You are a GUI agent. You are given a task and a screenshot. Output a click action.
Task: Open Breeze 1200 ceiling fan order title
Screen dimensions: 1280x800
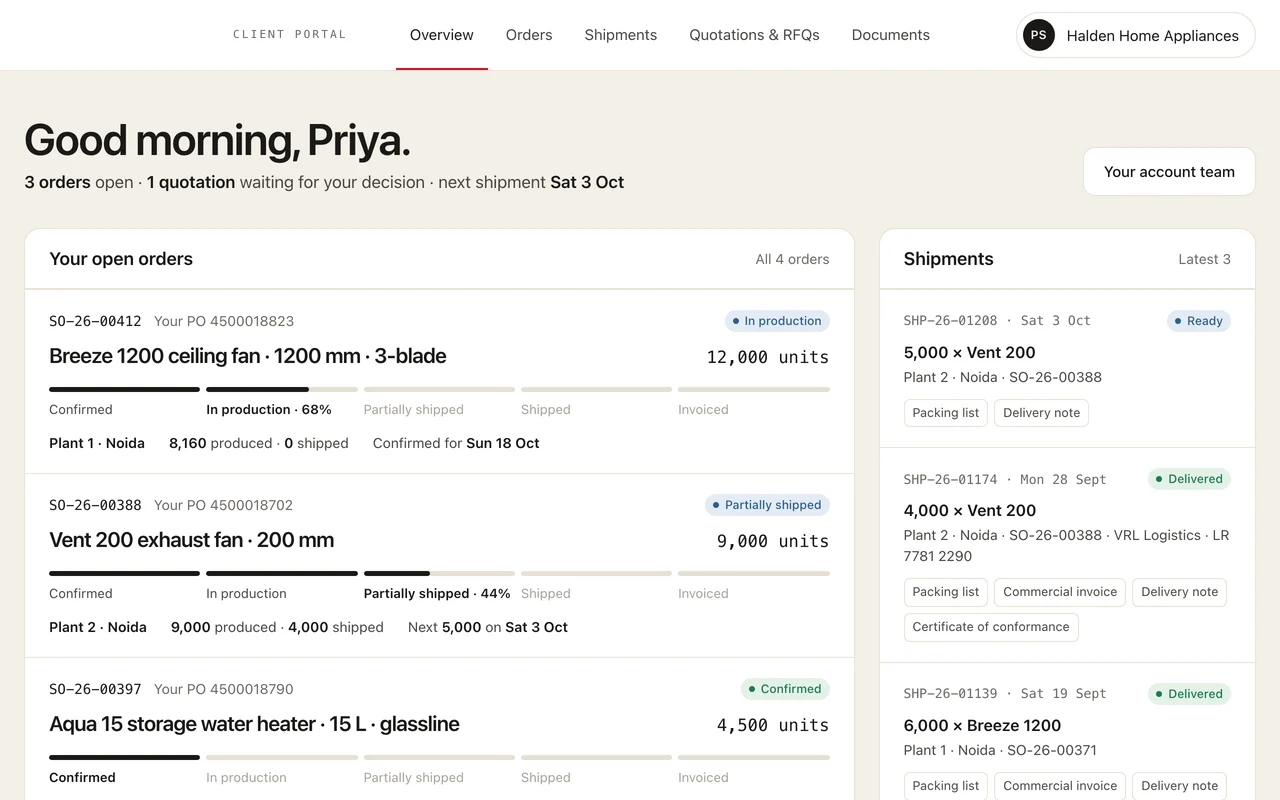[x=248, y=356]
